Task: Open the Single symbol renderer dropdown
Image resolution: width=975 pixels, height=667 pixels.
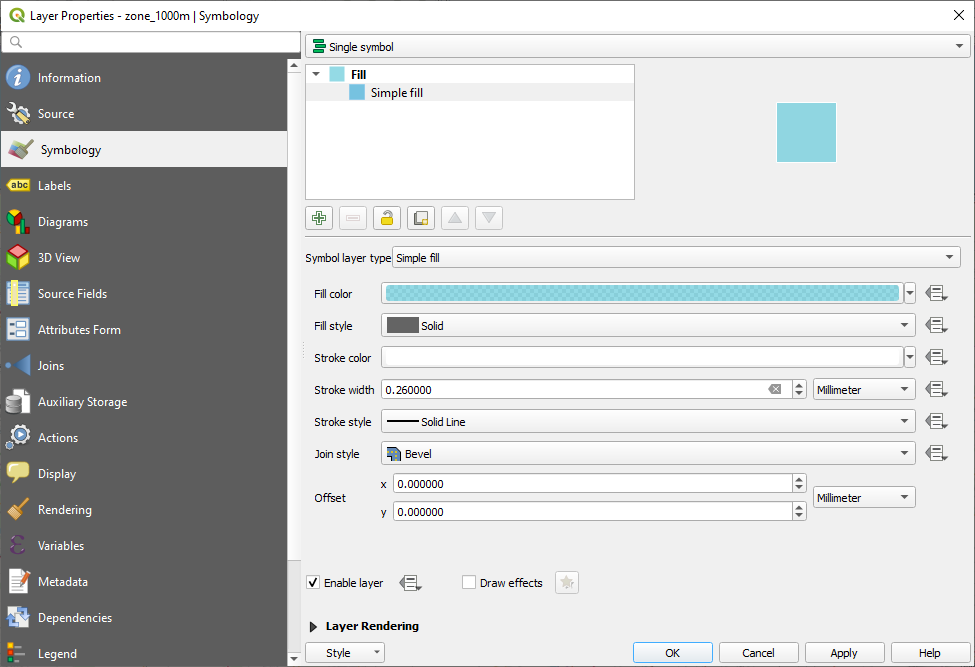Action: [x=637, y=47]
